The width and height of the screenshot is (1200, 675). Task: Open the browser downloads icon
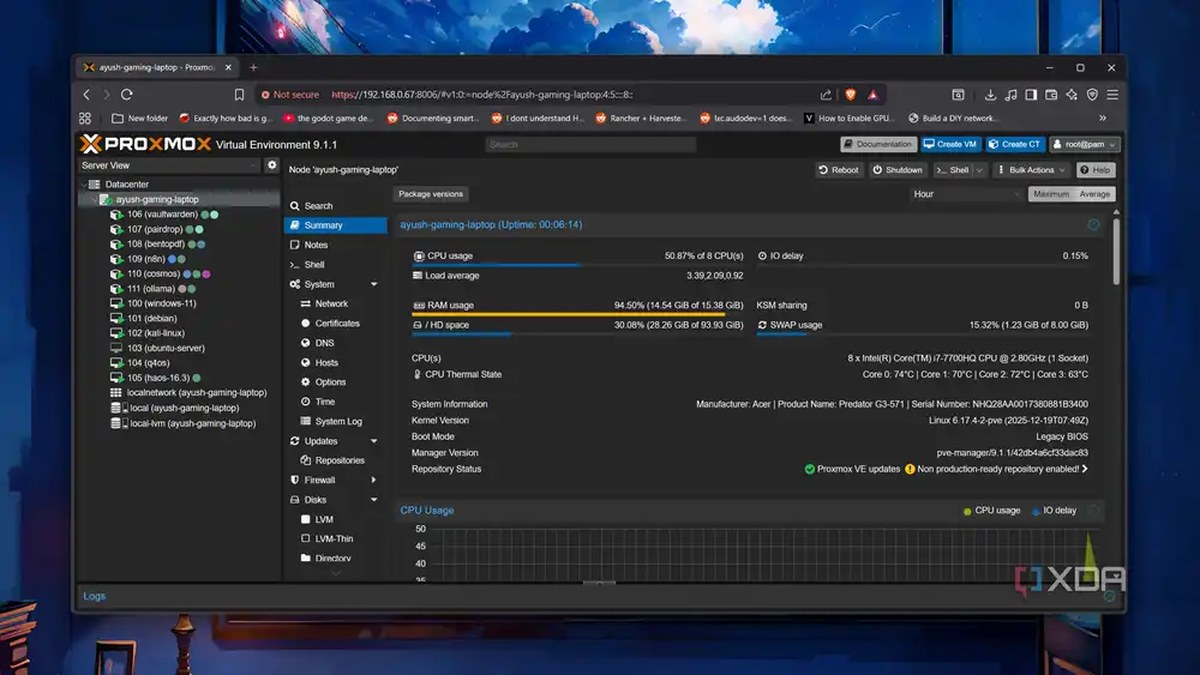(x=990, y=94)
